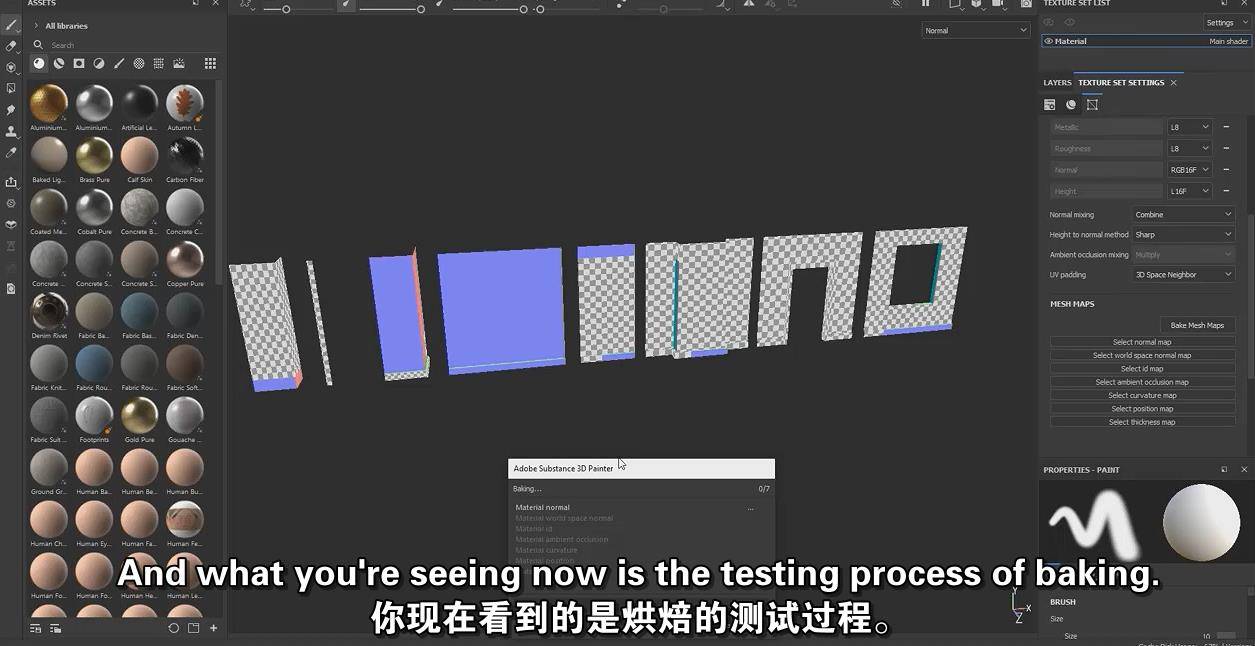Viewport: 1255px width, 646px height.
Task: Open Height to normal method dropdown
Action: [x=1184, y=234]
